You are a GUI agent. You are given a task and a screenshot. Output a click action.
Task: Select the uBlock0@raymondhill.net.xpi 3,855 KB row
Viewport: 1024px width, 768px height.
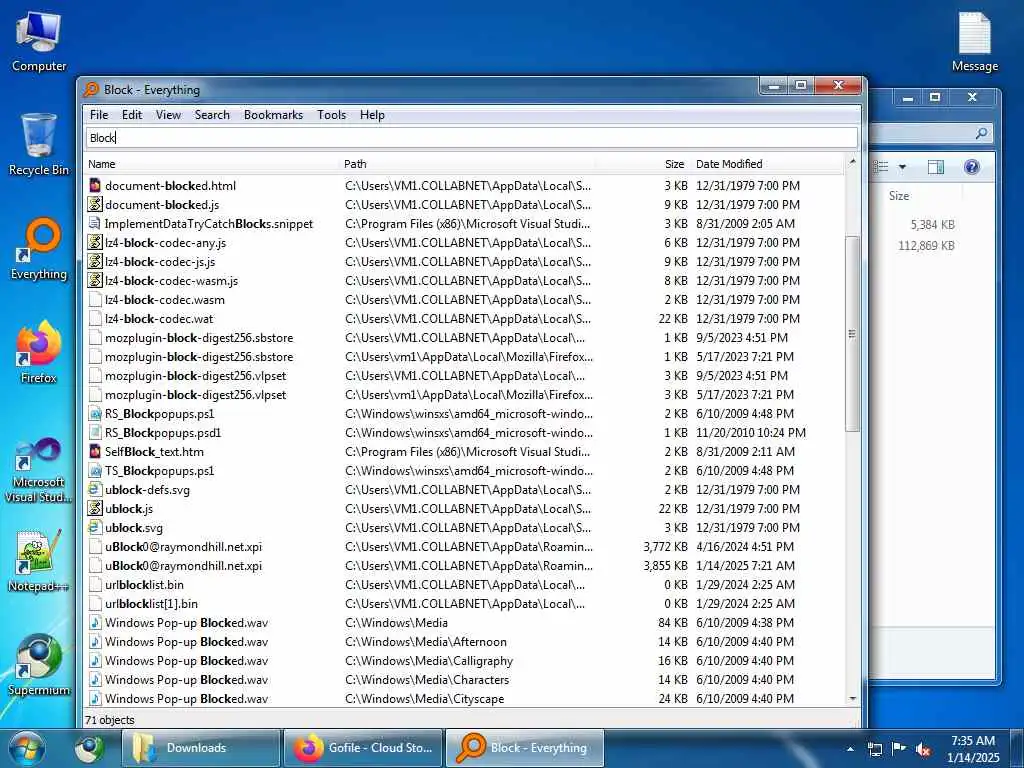(465, 566)
